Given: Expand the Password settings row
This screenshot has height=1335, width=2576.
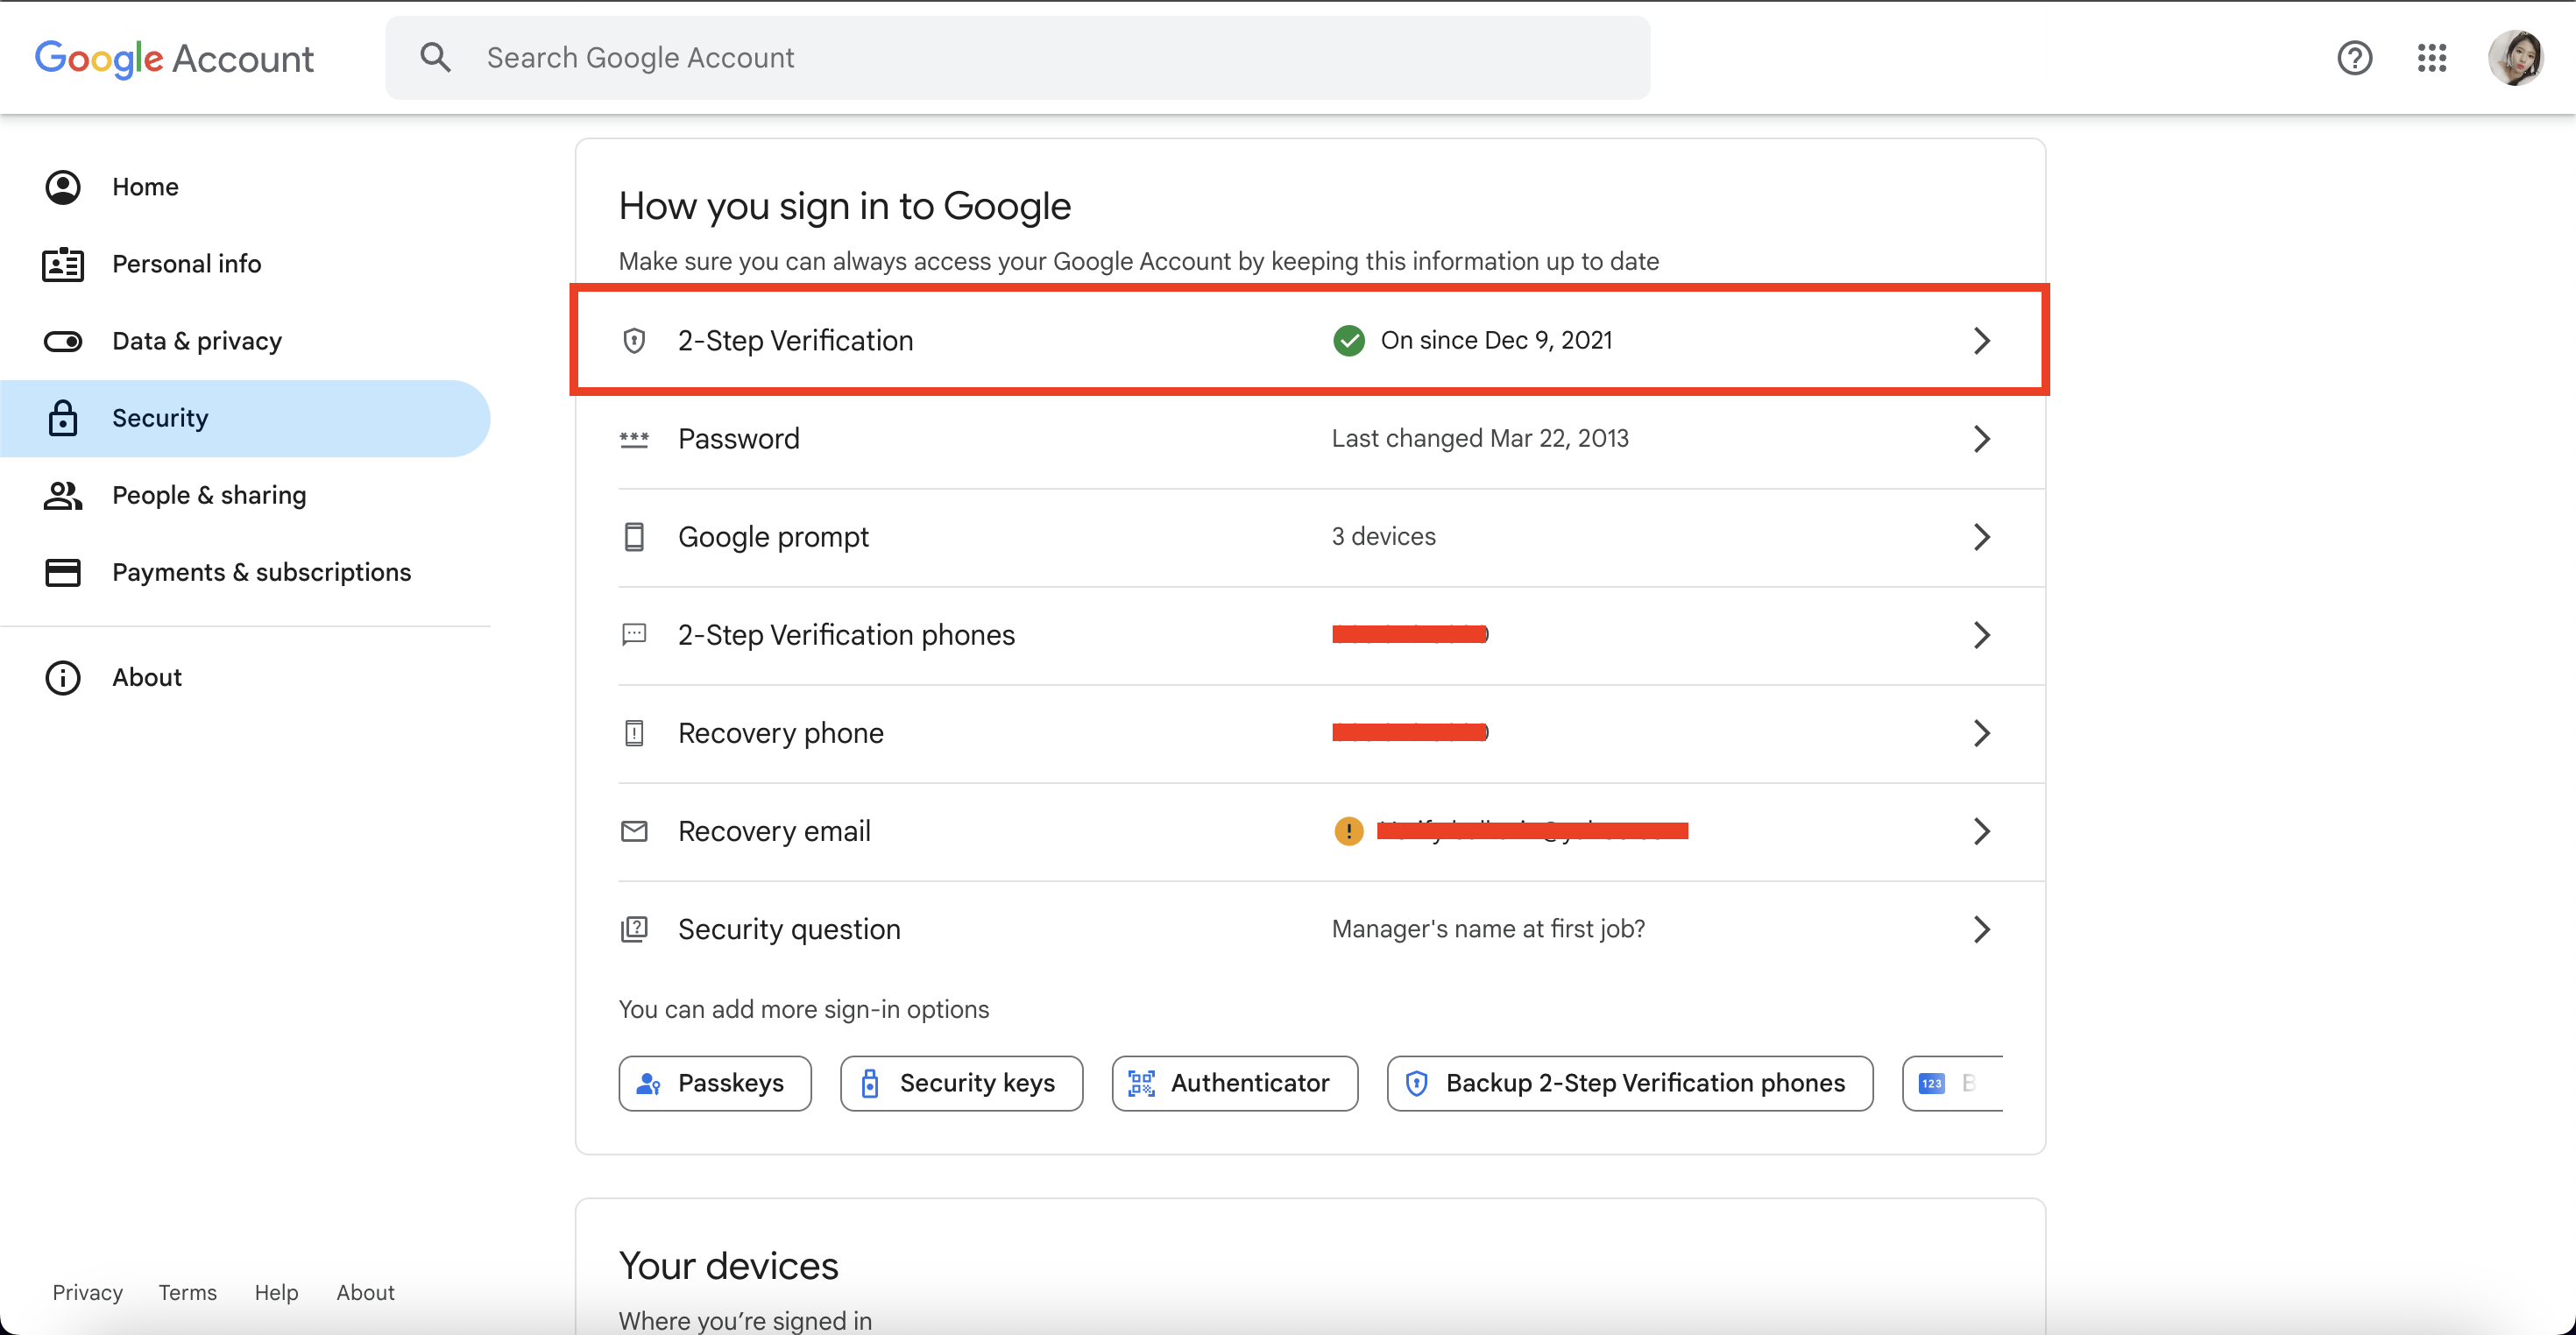Looking at the screenshot, I should coord(1983,438).
